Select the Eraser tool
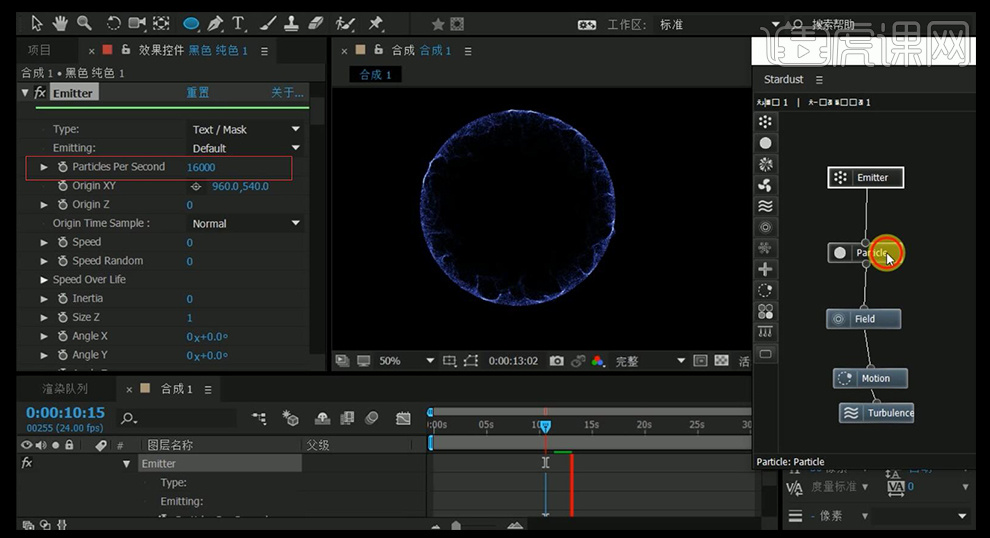The width and height of the screenshot is (990, 538). (316, 22)
